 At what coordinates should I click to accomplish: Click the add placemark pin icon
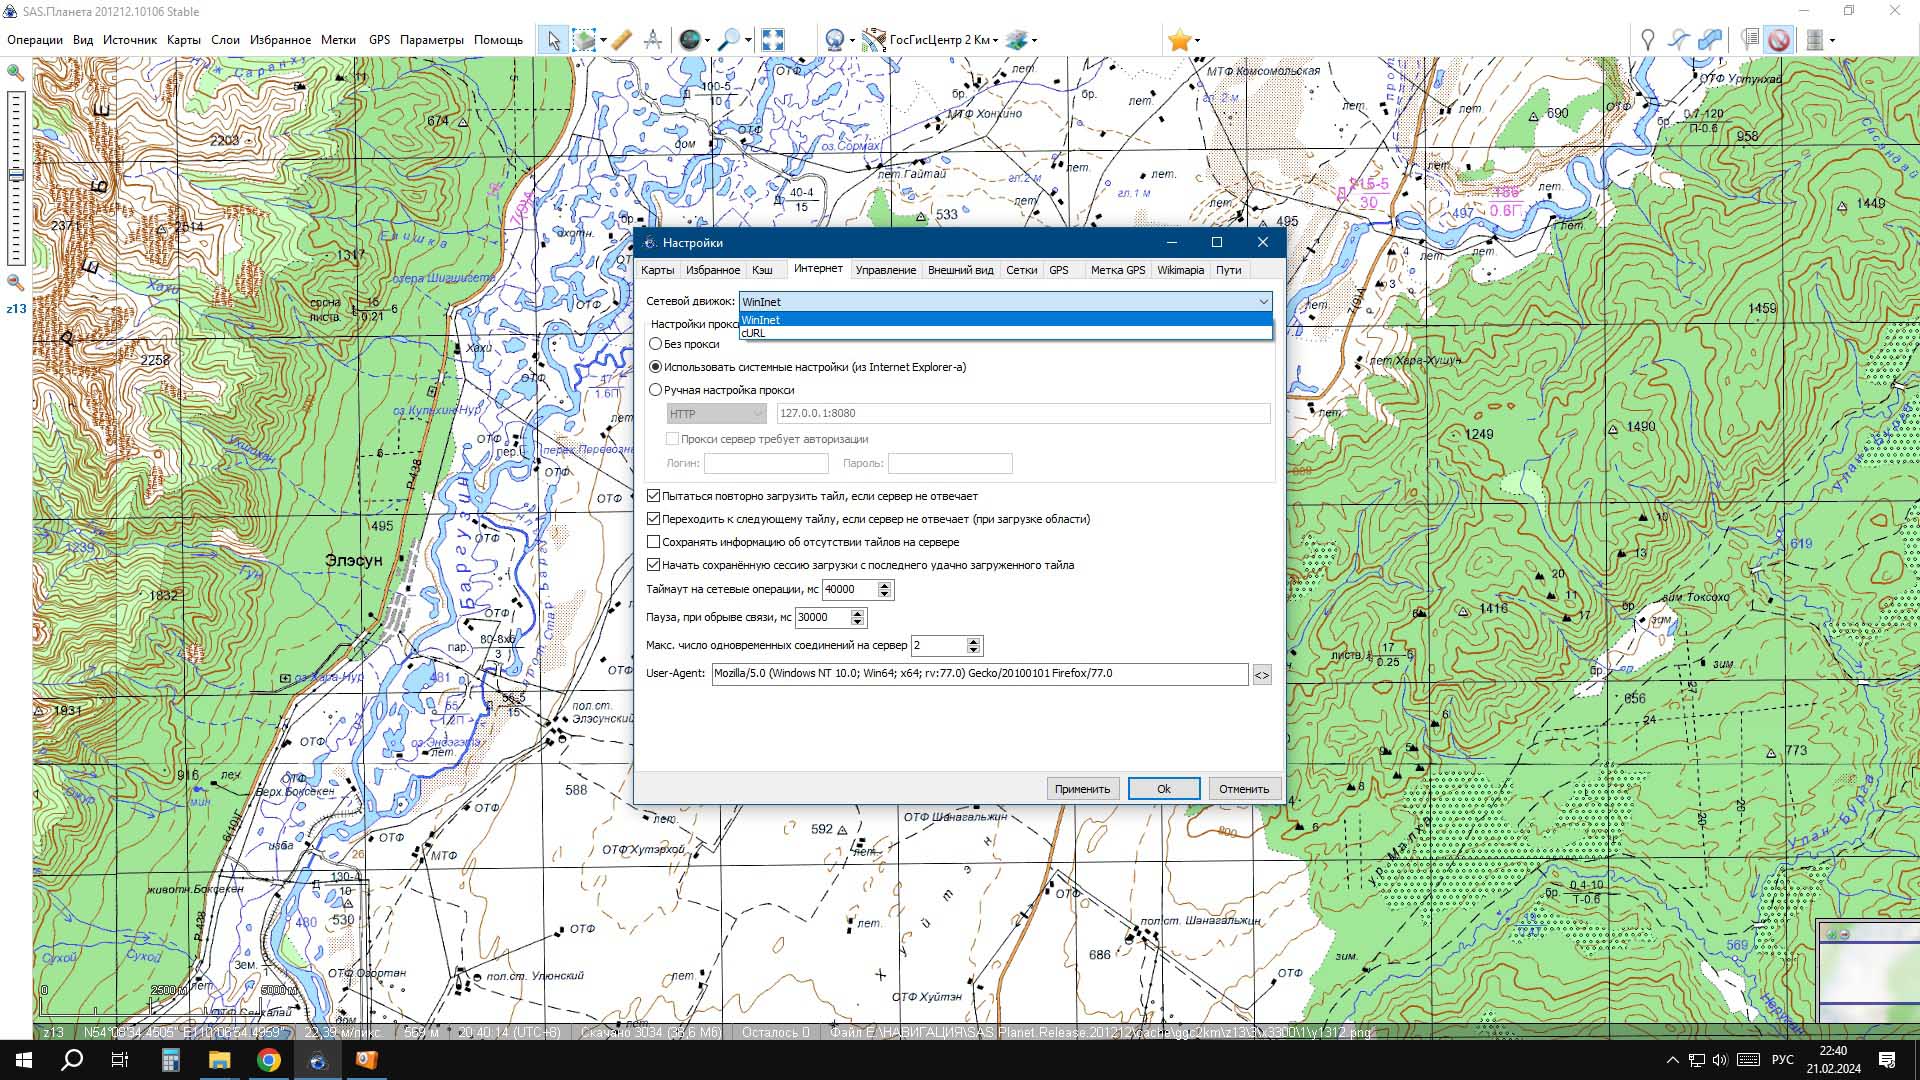click(x=1647, y=40)
